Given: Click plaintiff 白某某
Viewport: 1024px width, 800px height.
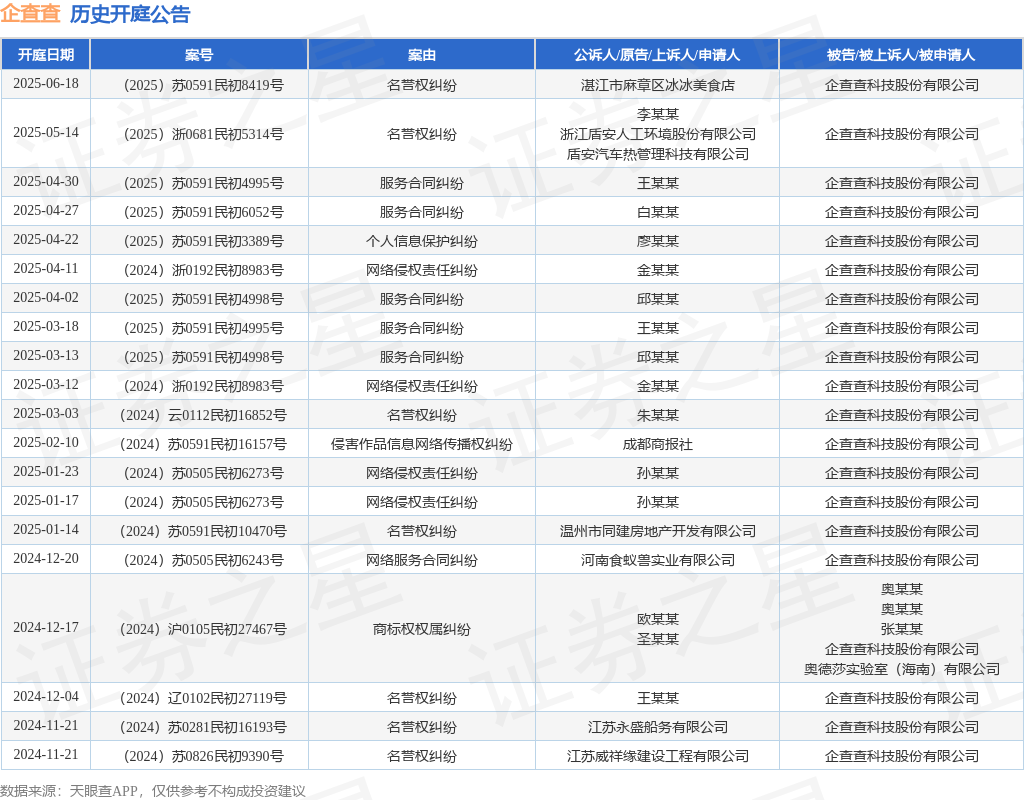Looking at the screenshot, I should [x=658, y=212].
